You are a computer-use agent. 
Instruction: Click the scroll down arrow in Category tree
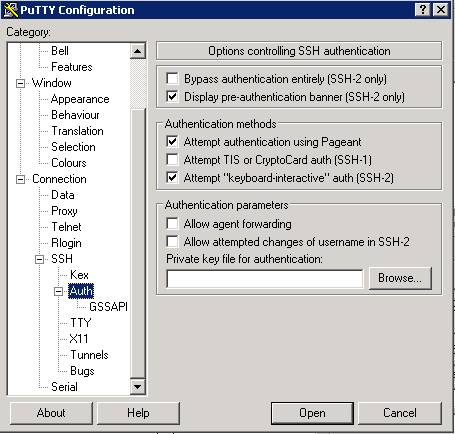click(x=137, y=387)
